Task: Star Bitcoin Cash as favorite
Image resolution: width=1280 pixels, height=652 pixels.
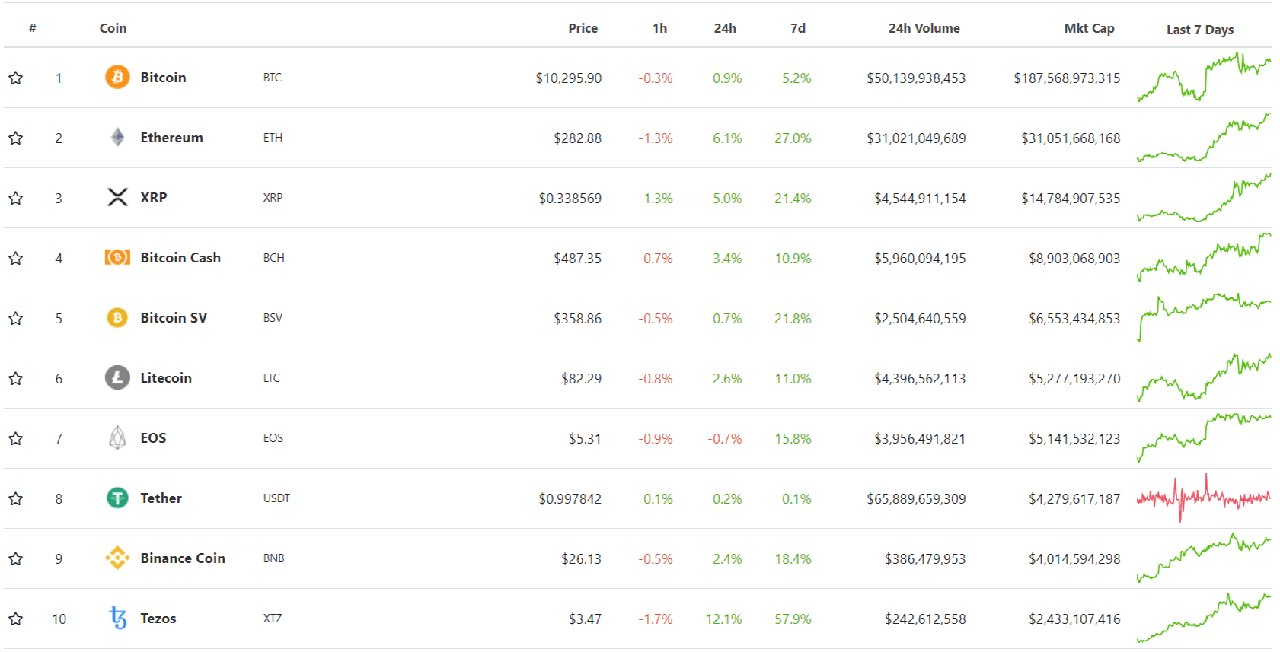Action: click(x=15, y=258)
